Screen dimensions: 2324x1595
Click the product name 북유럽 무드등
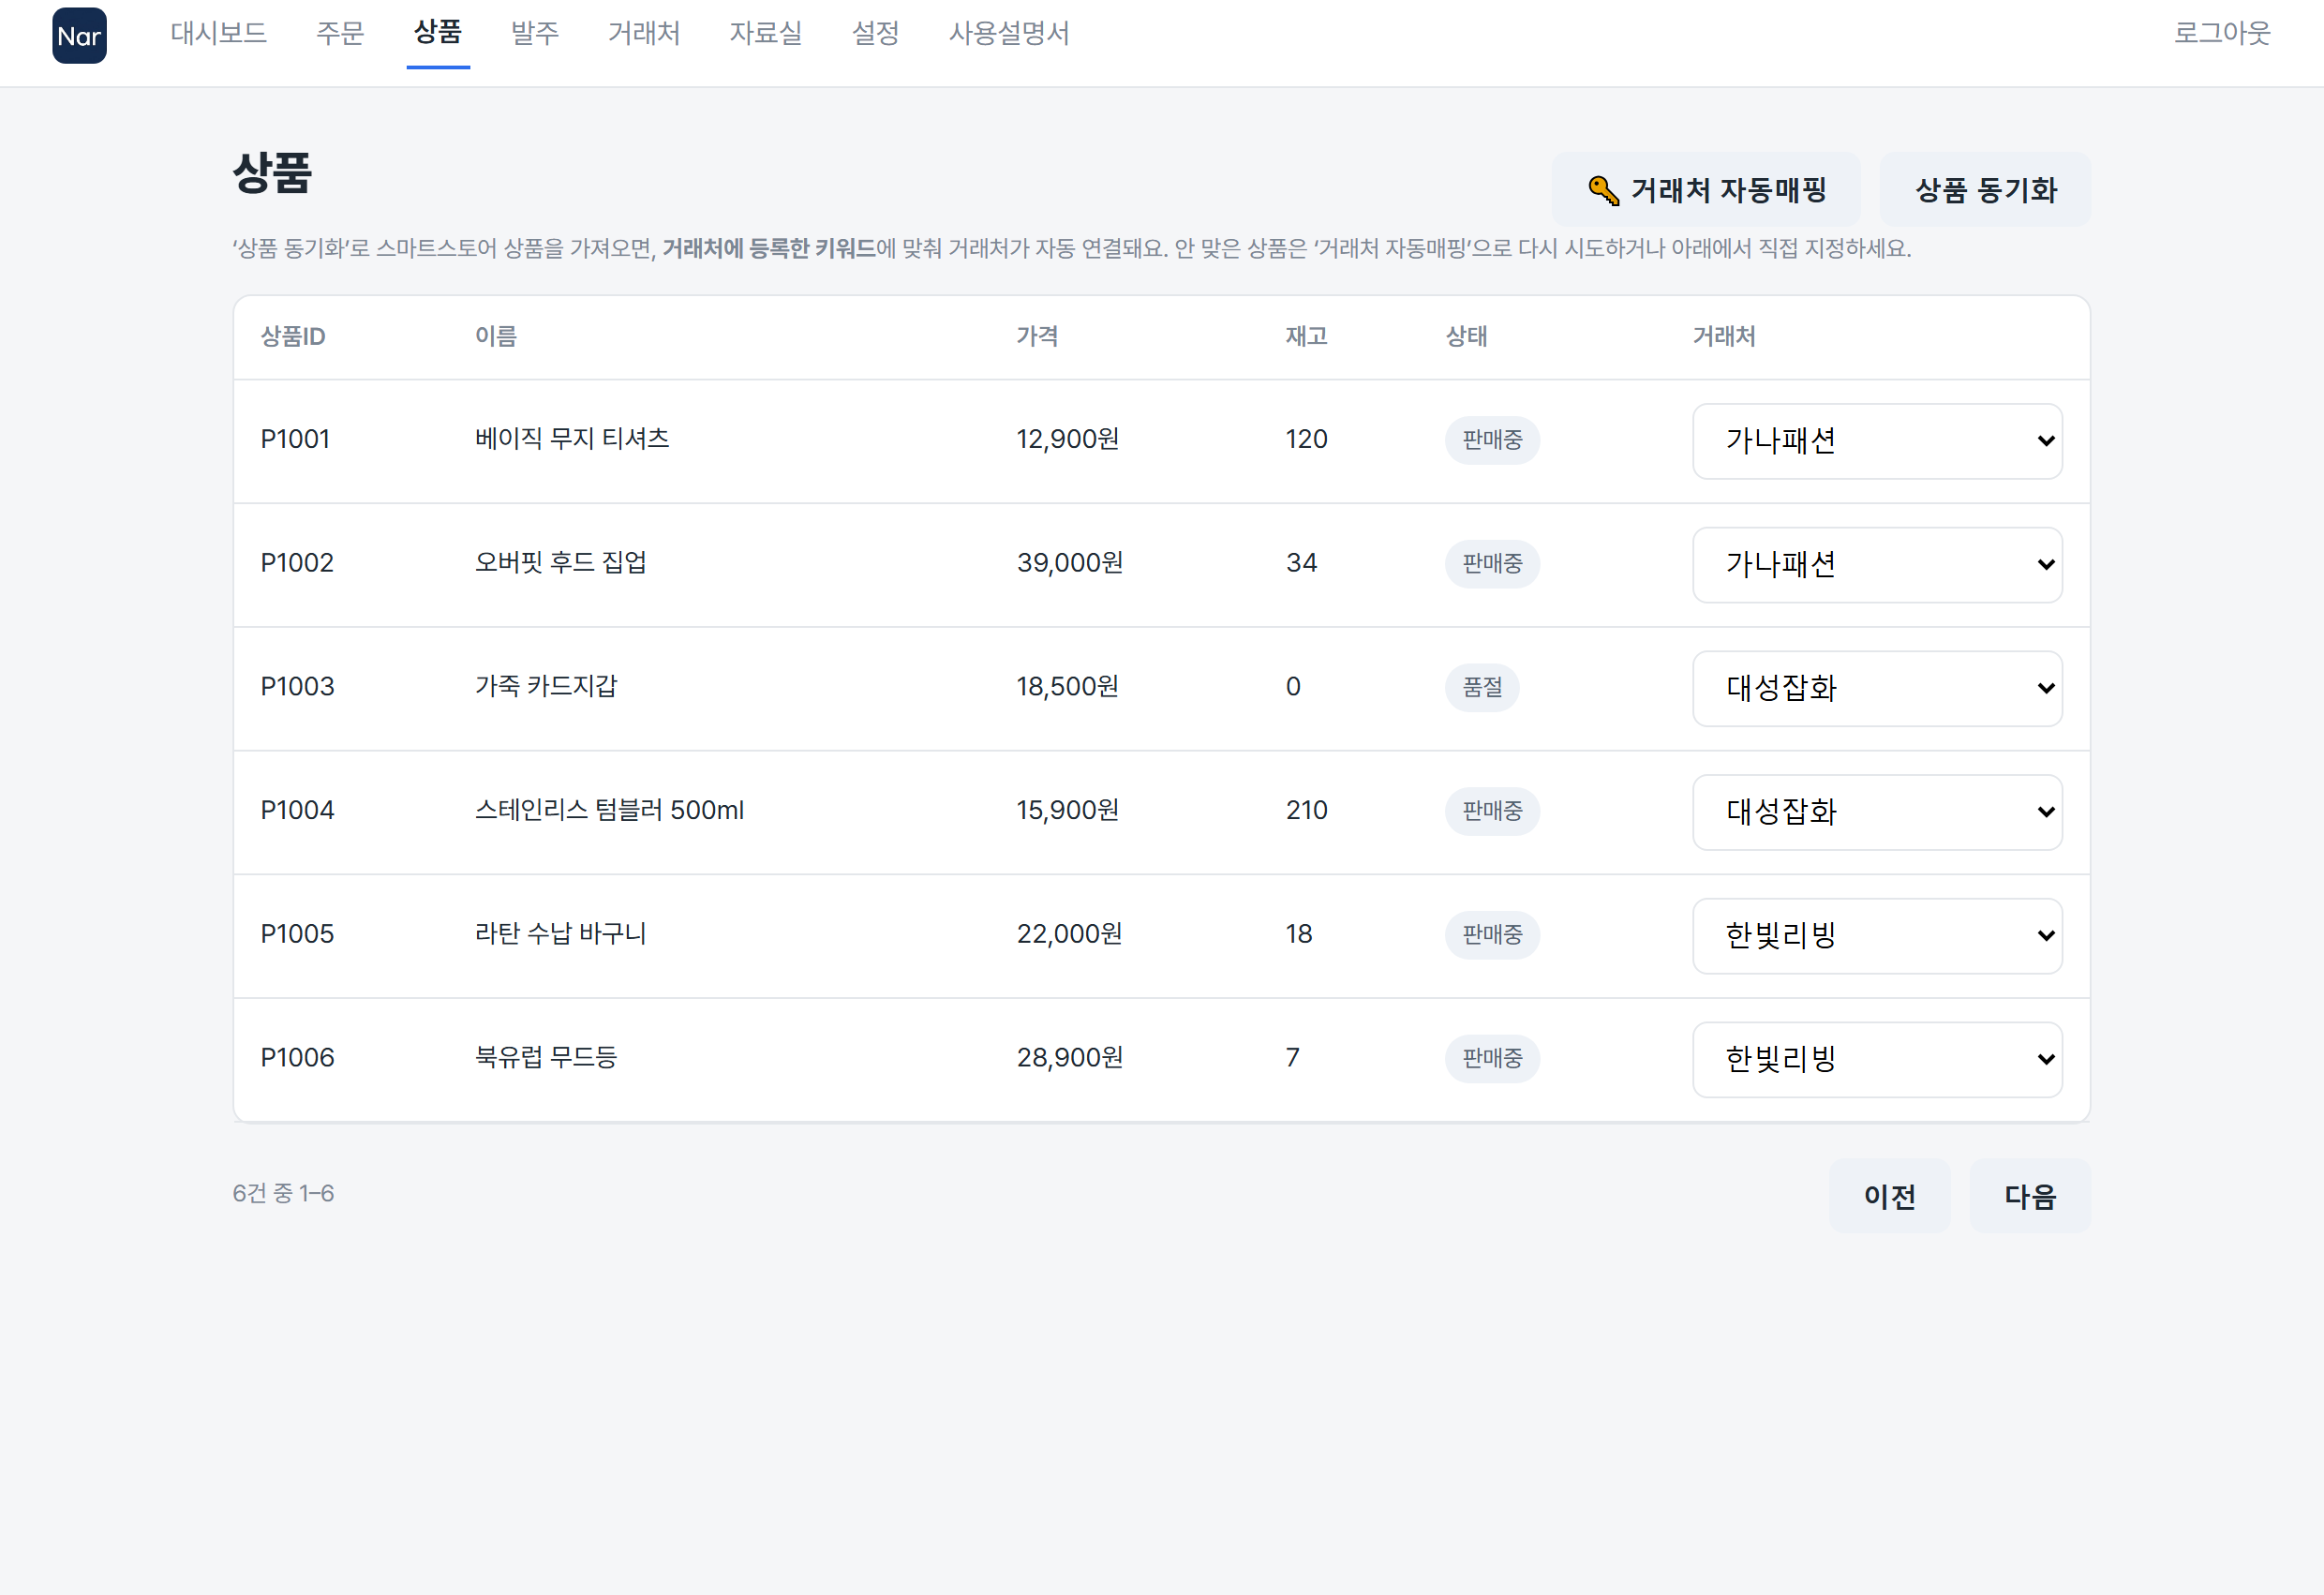546,1056
